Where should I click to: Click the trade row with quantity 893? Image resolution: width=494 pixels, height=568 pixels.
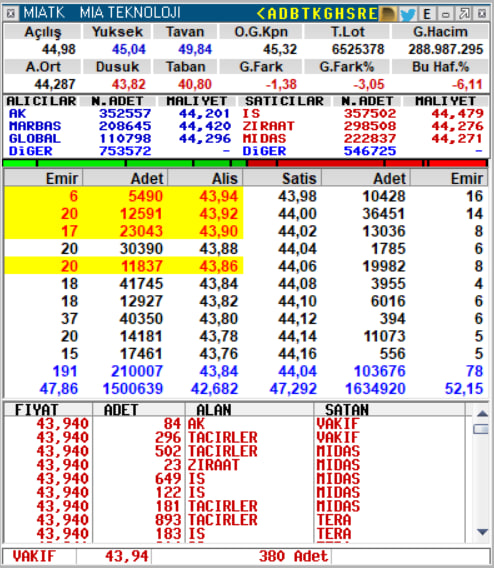[x=234, y=520]
